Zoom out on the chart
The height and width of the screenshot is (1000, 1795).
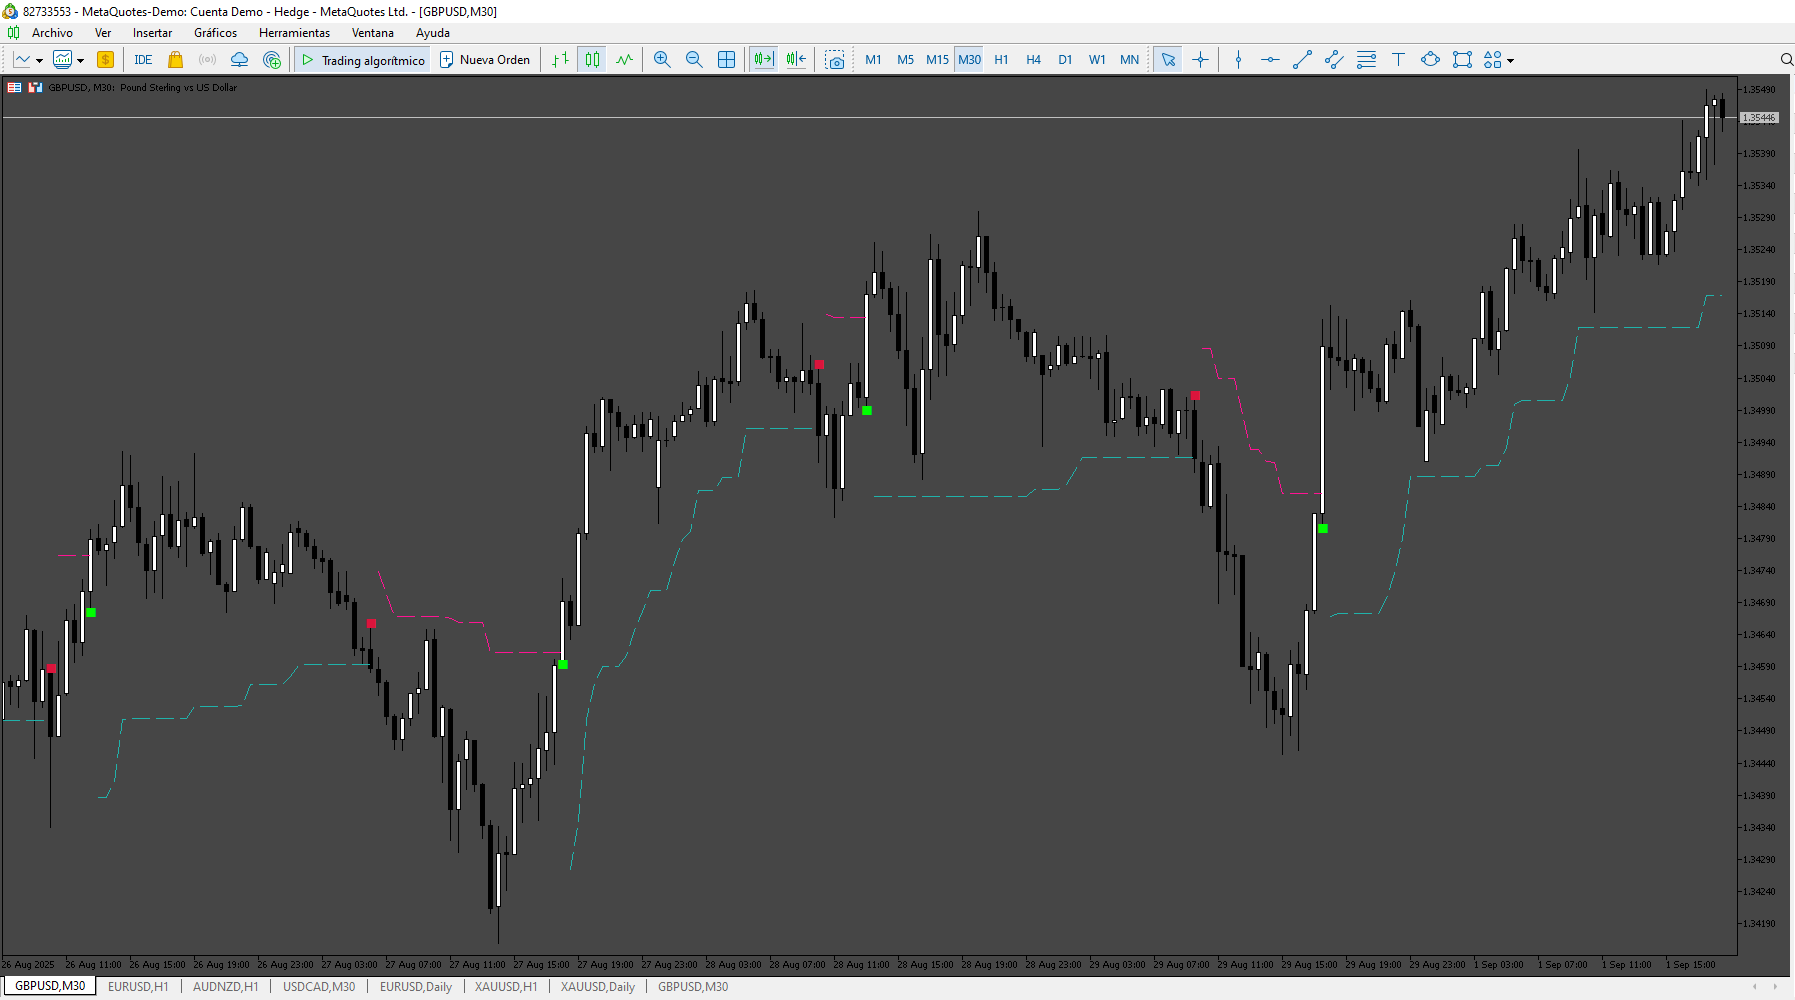694,60
